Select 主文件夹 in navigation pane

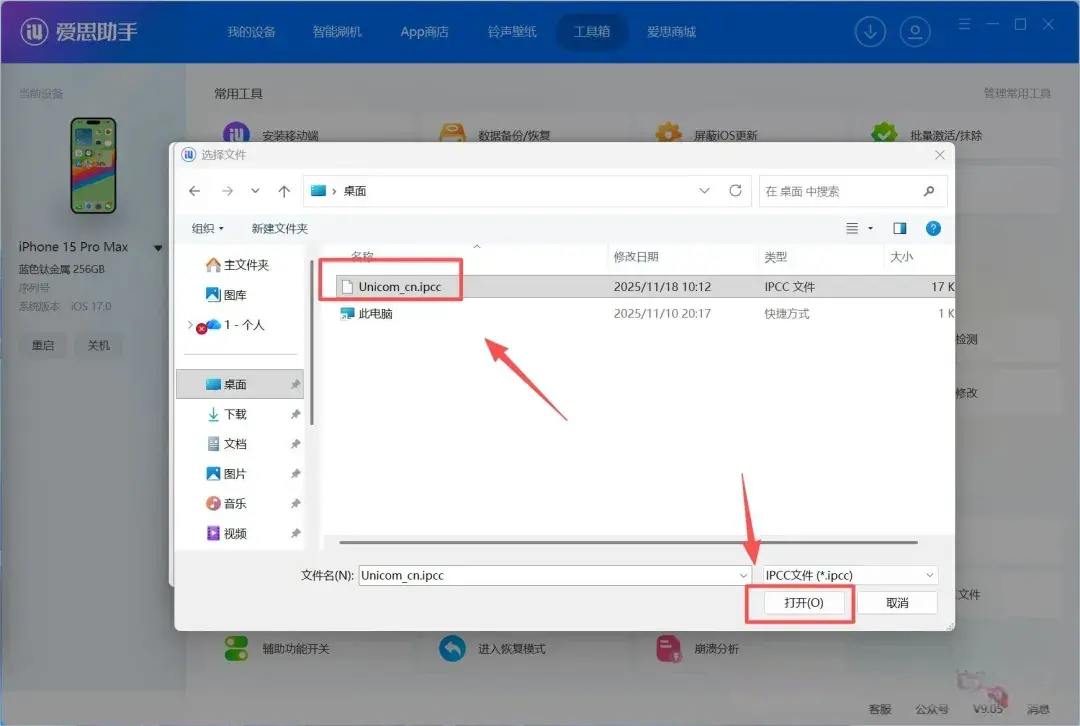coord(238,265)
